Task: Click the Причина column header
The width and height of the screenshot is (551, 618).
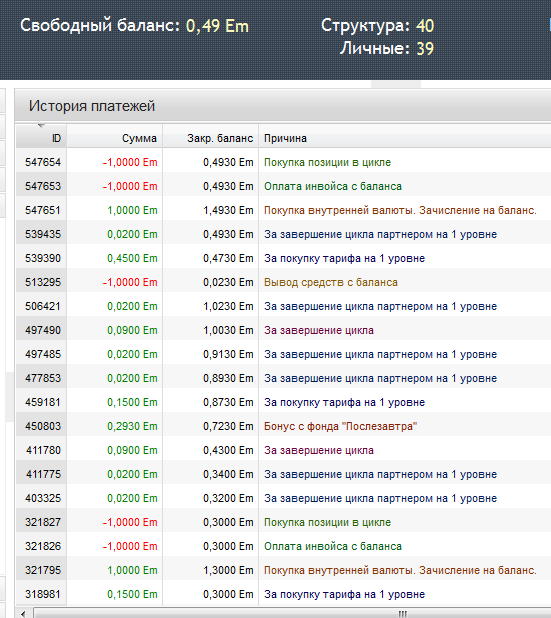Action: [x=405, y=138]
